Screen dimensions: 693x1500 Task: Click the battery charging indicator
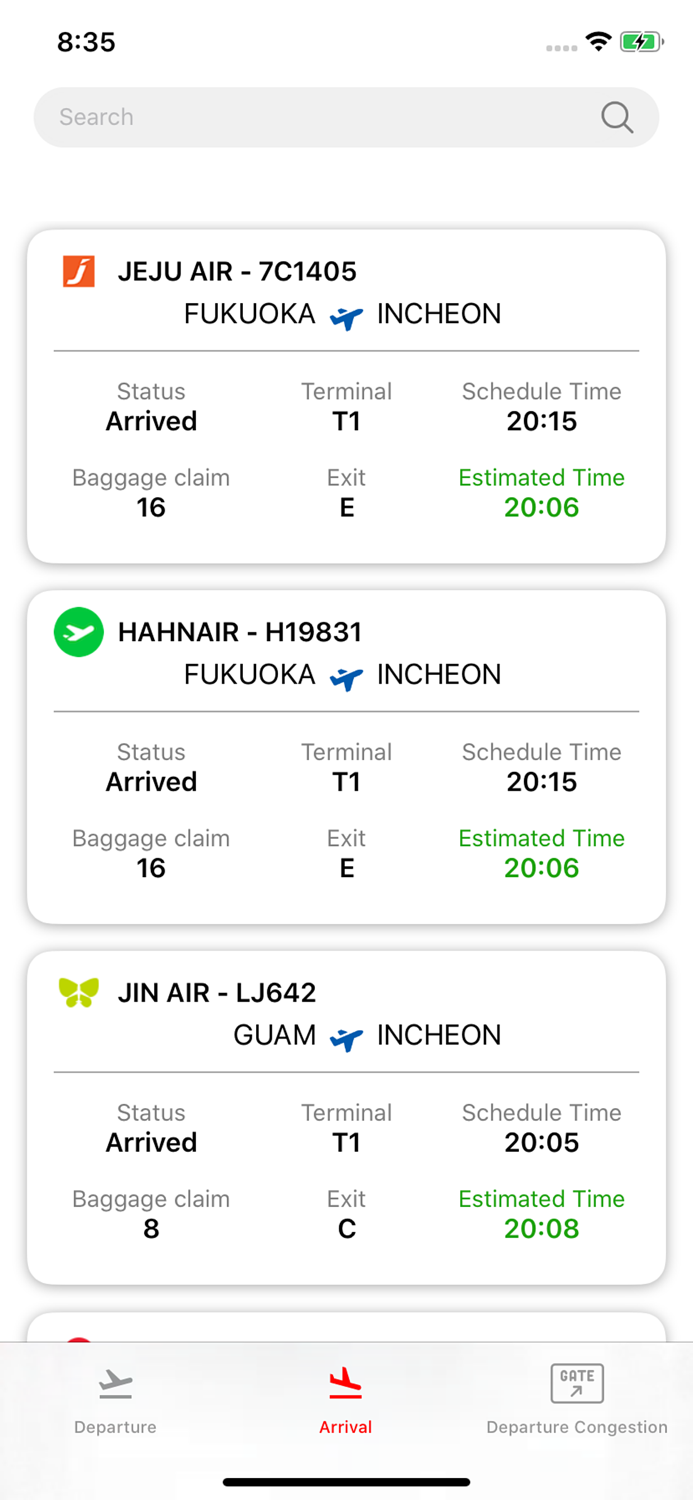[641, 41]
